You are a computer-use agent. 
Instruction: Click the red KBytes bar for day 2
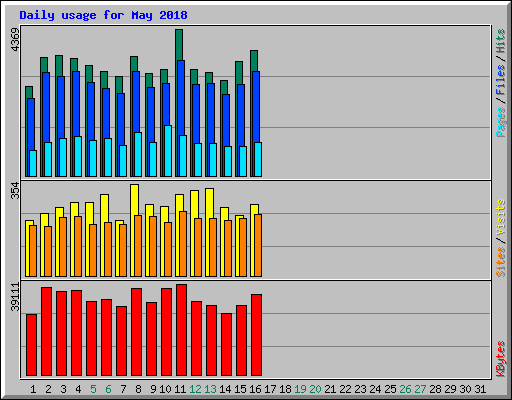(x=46, y=332)
